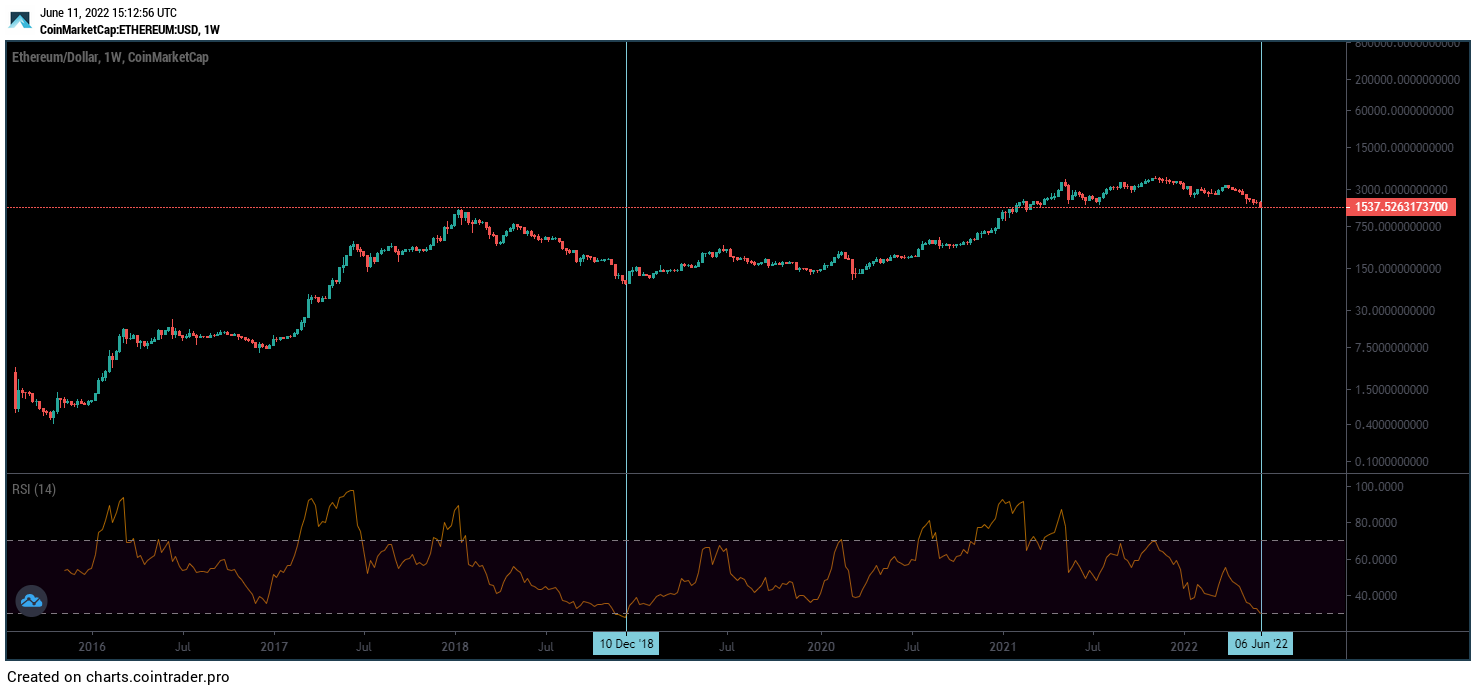This screenshot has width=1476, height=691.
Task: Click the 2022 label on time axis
Action: [x=1185, y=645]
